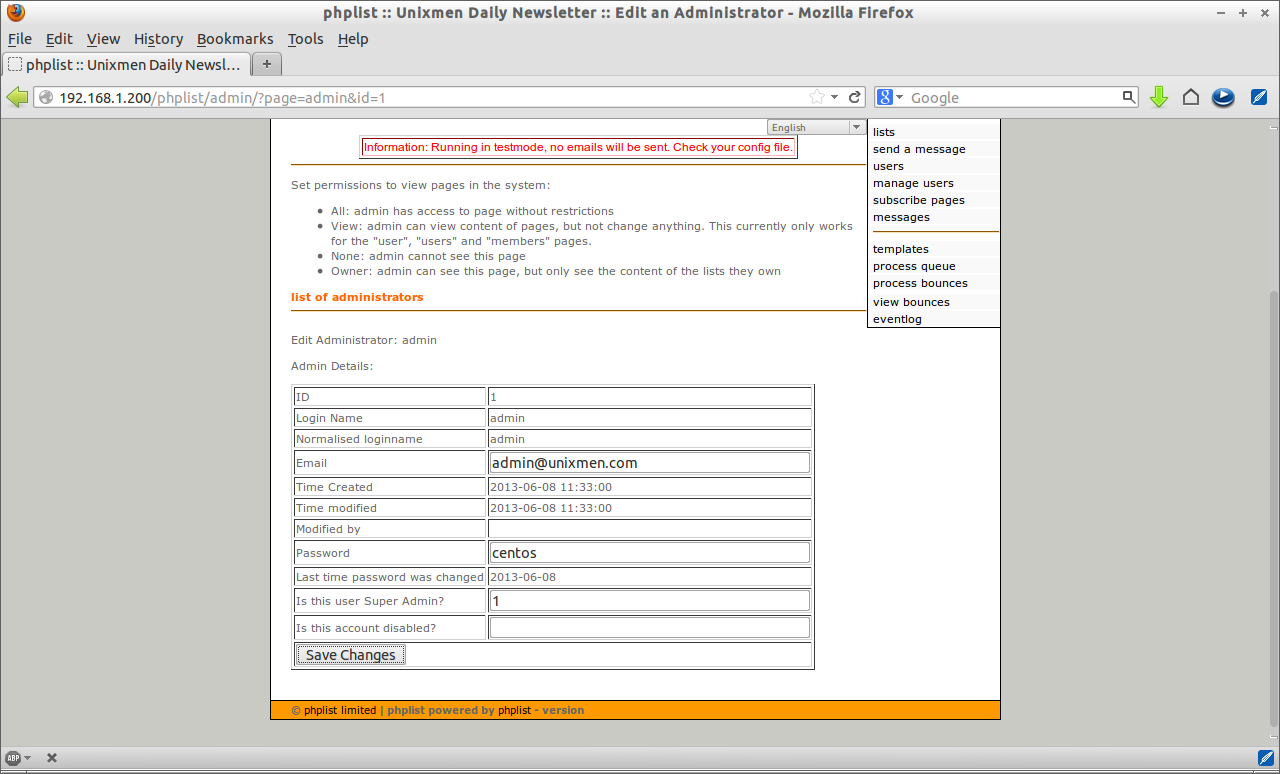Click the Password input field
Screen dimensions: 1280x774
649,552
